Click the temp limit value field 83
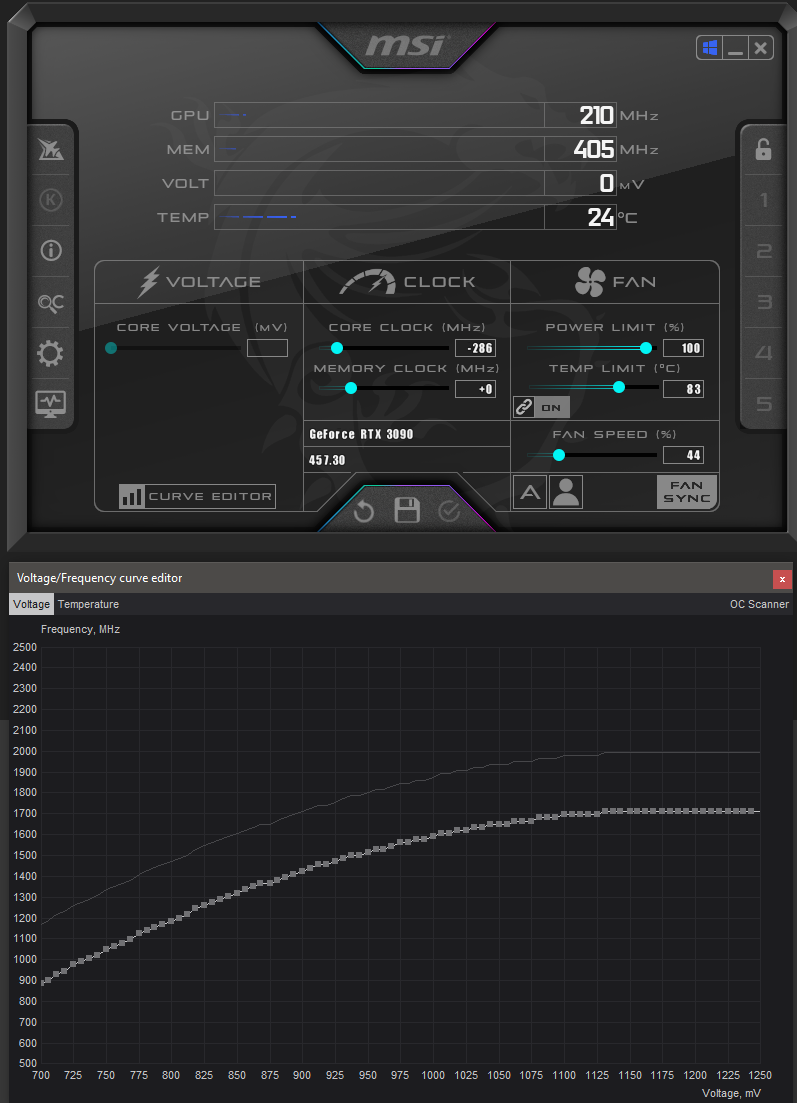The image size is (797, 1103). pyautogui.click(x=683, y=389)
